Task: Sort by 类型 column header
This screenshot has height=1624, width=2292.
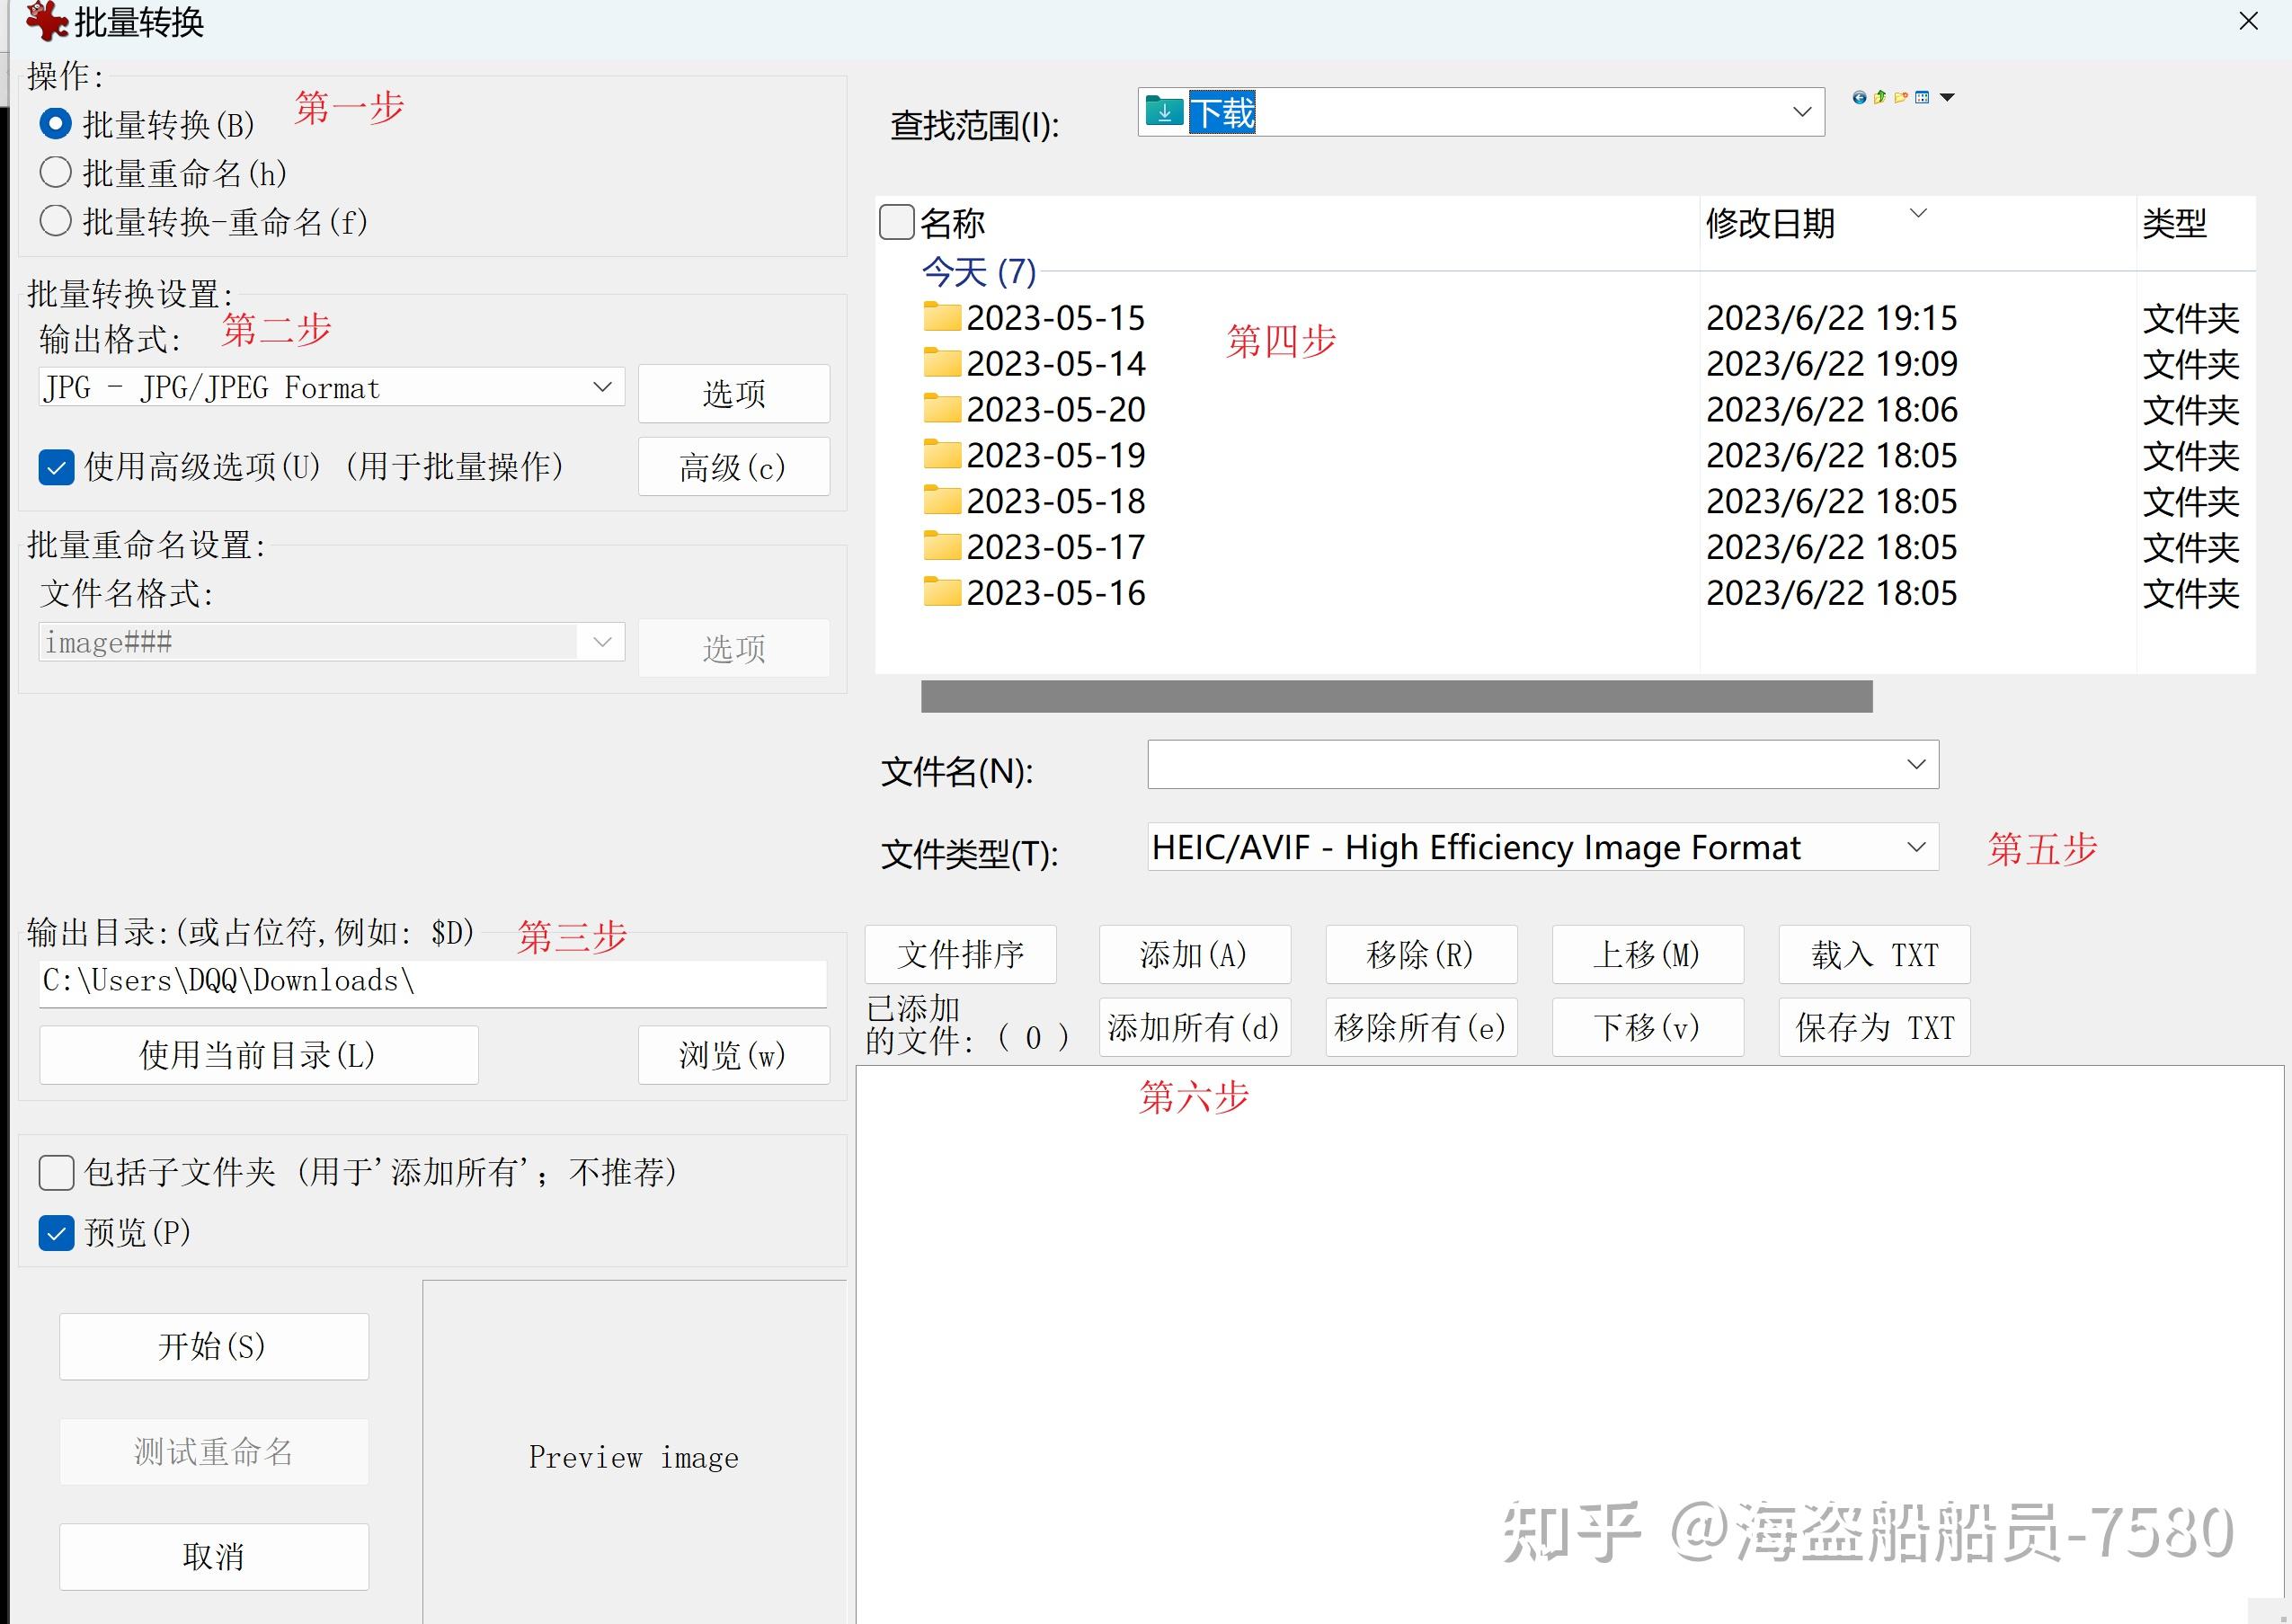Action: [2174, 223]
